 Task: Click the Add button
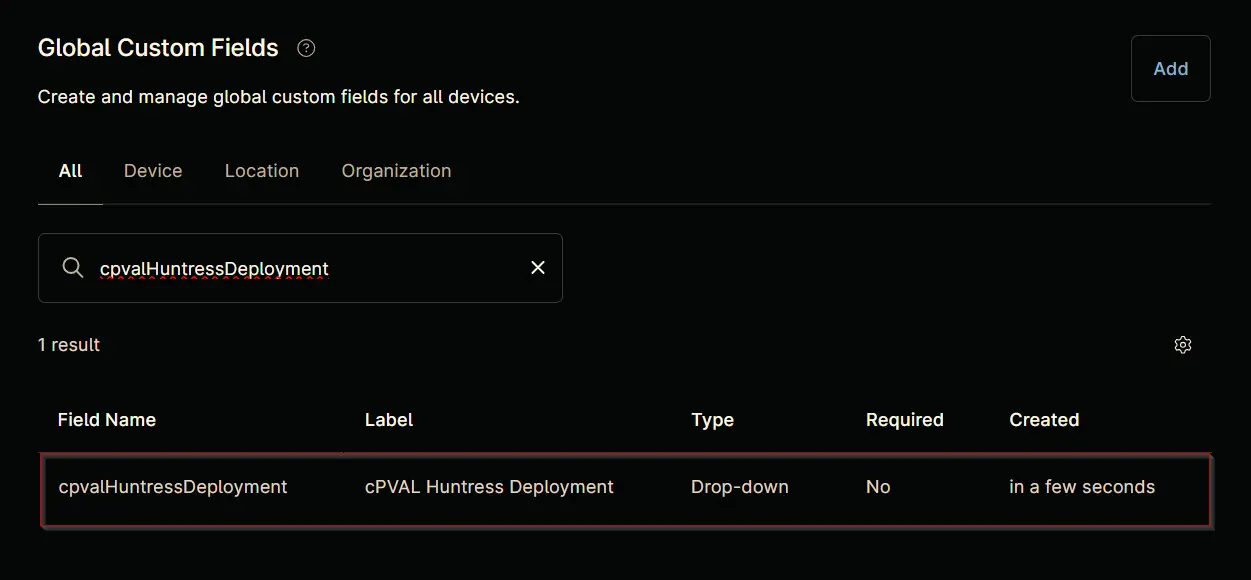[1171, 69]
